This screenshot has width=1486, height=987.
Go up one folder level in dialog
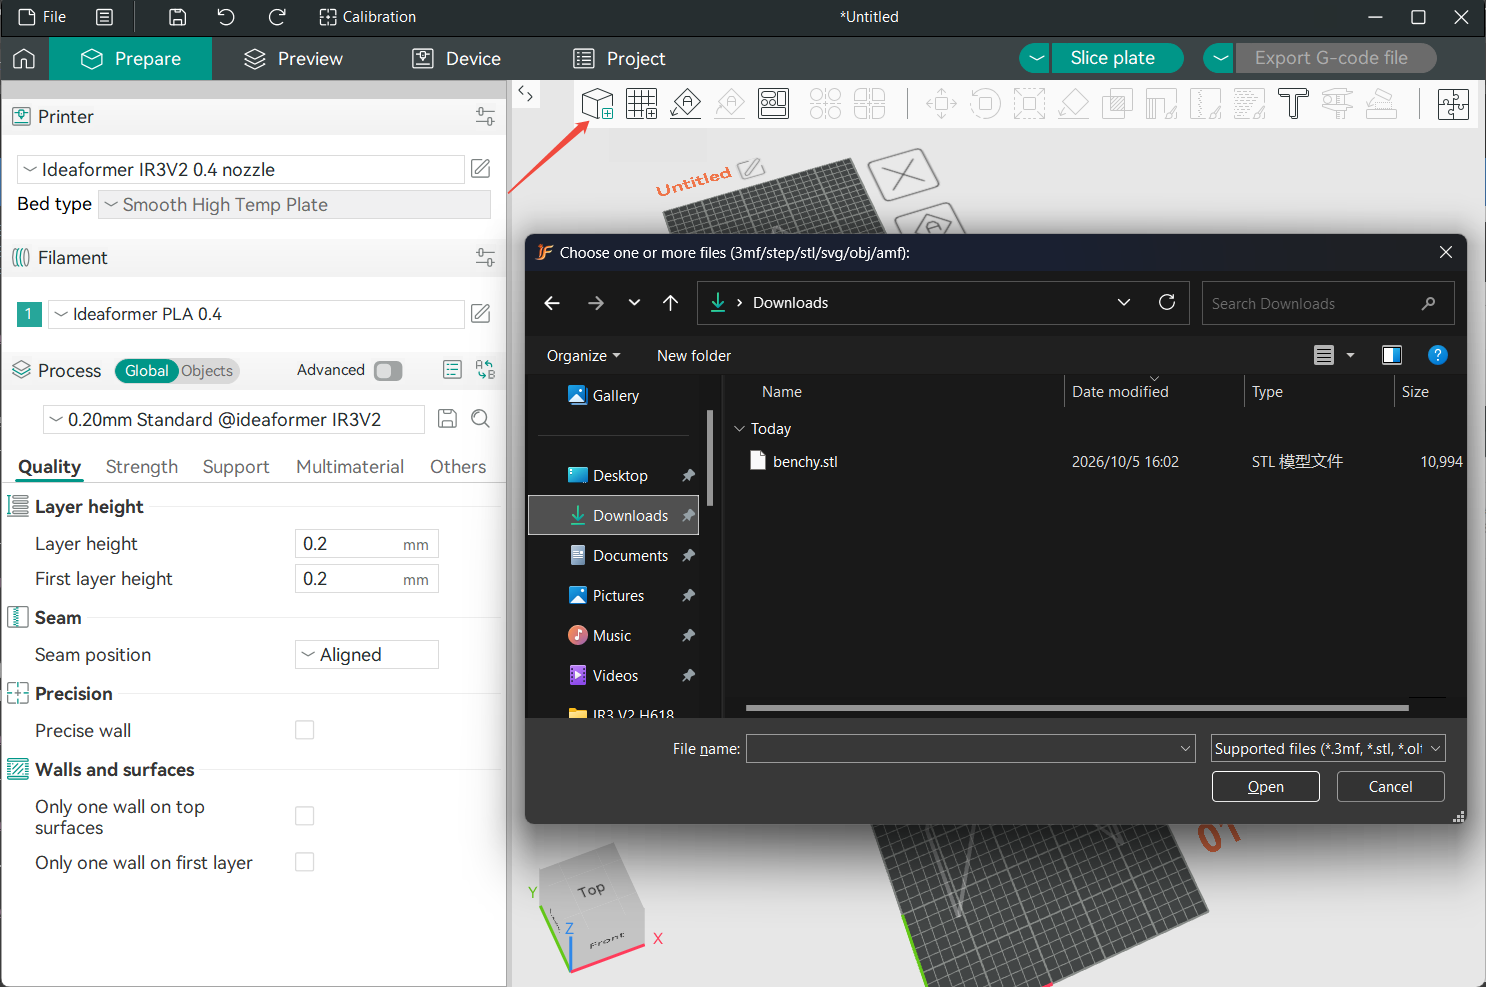pyautogui.click(x=671, y=302)
